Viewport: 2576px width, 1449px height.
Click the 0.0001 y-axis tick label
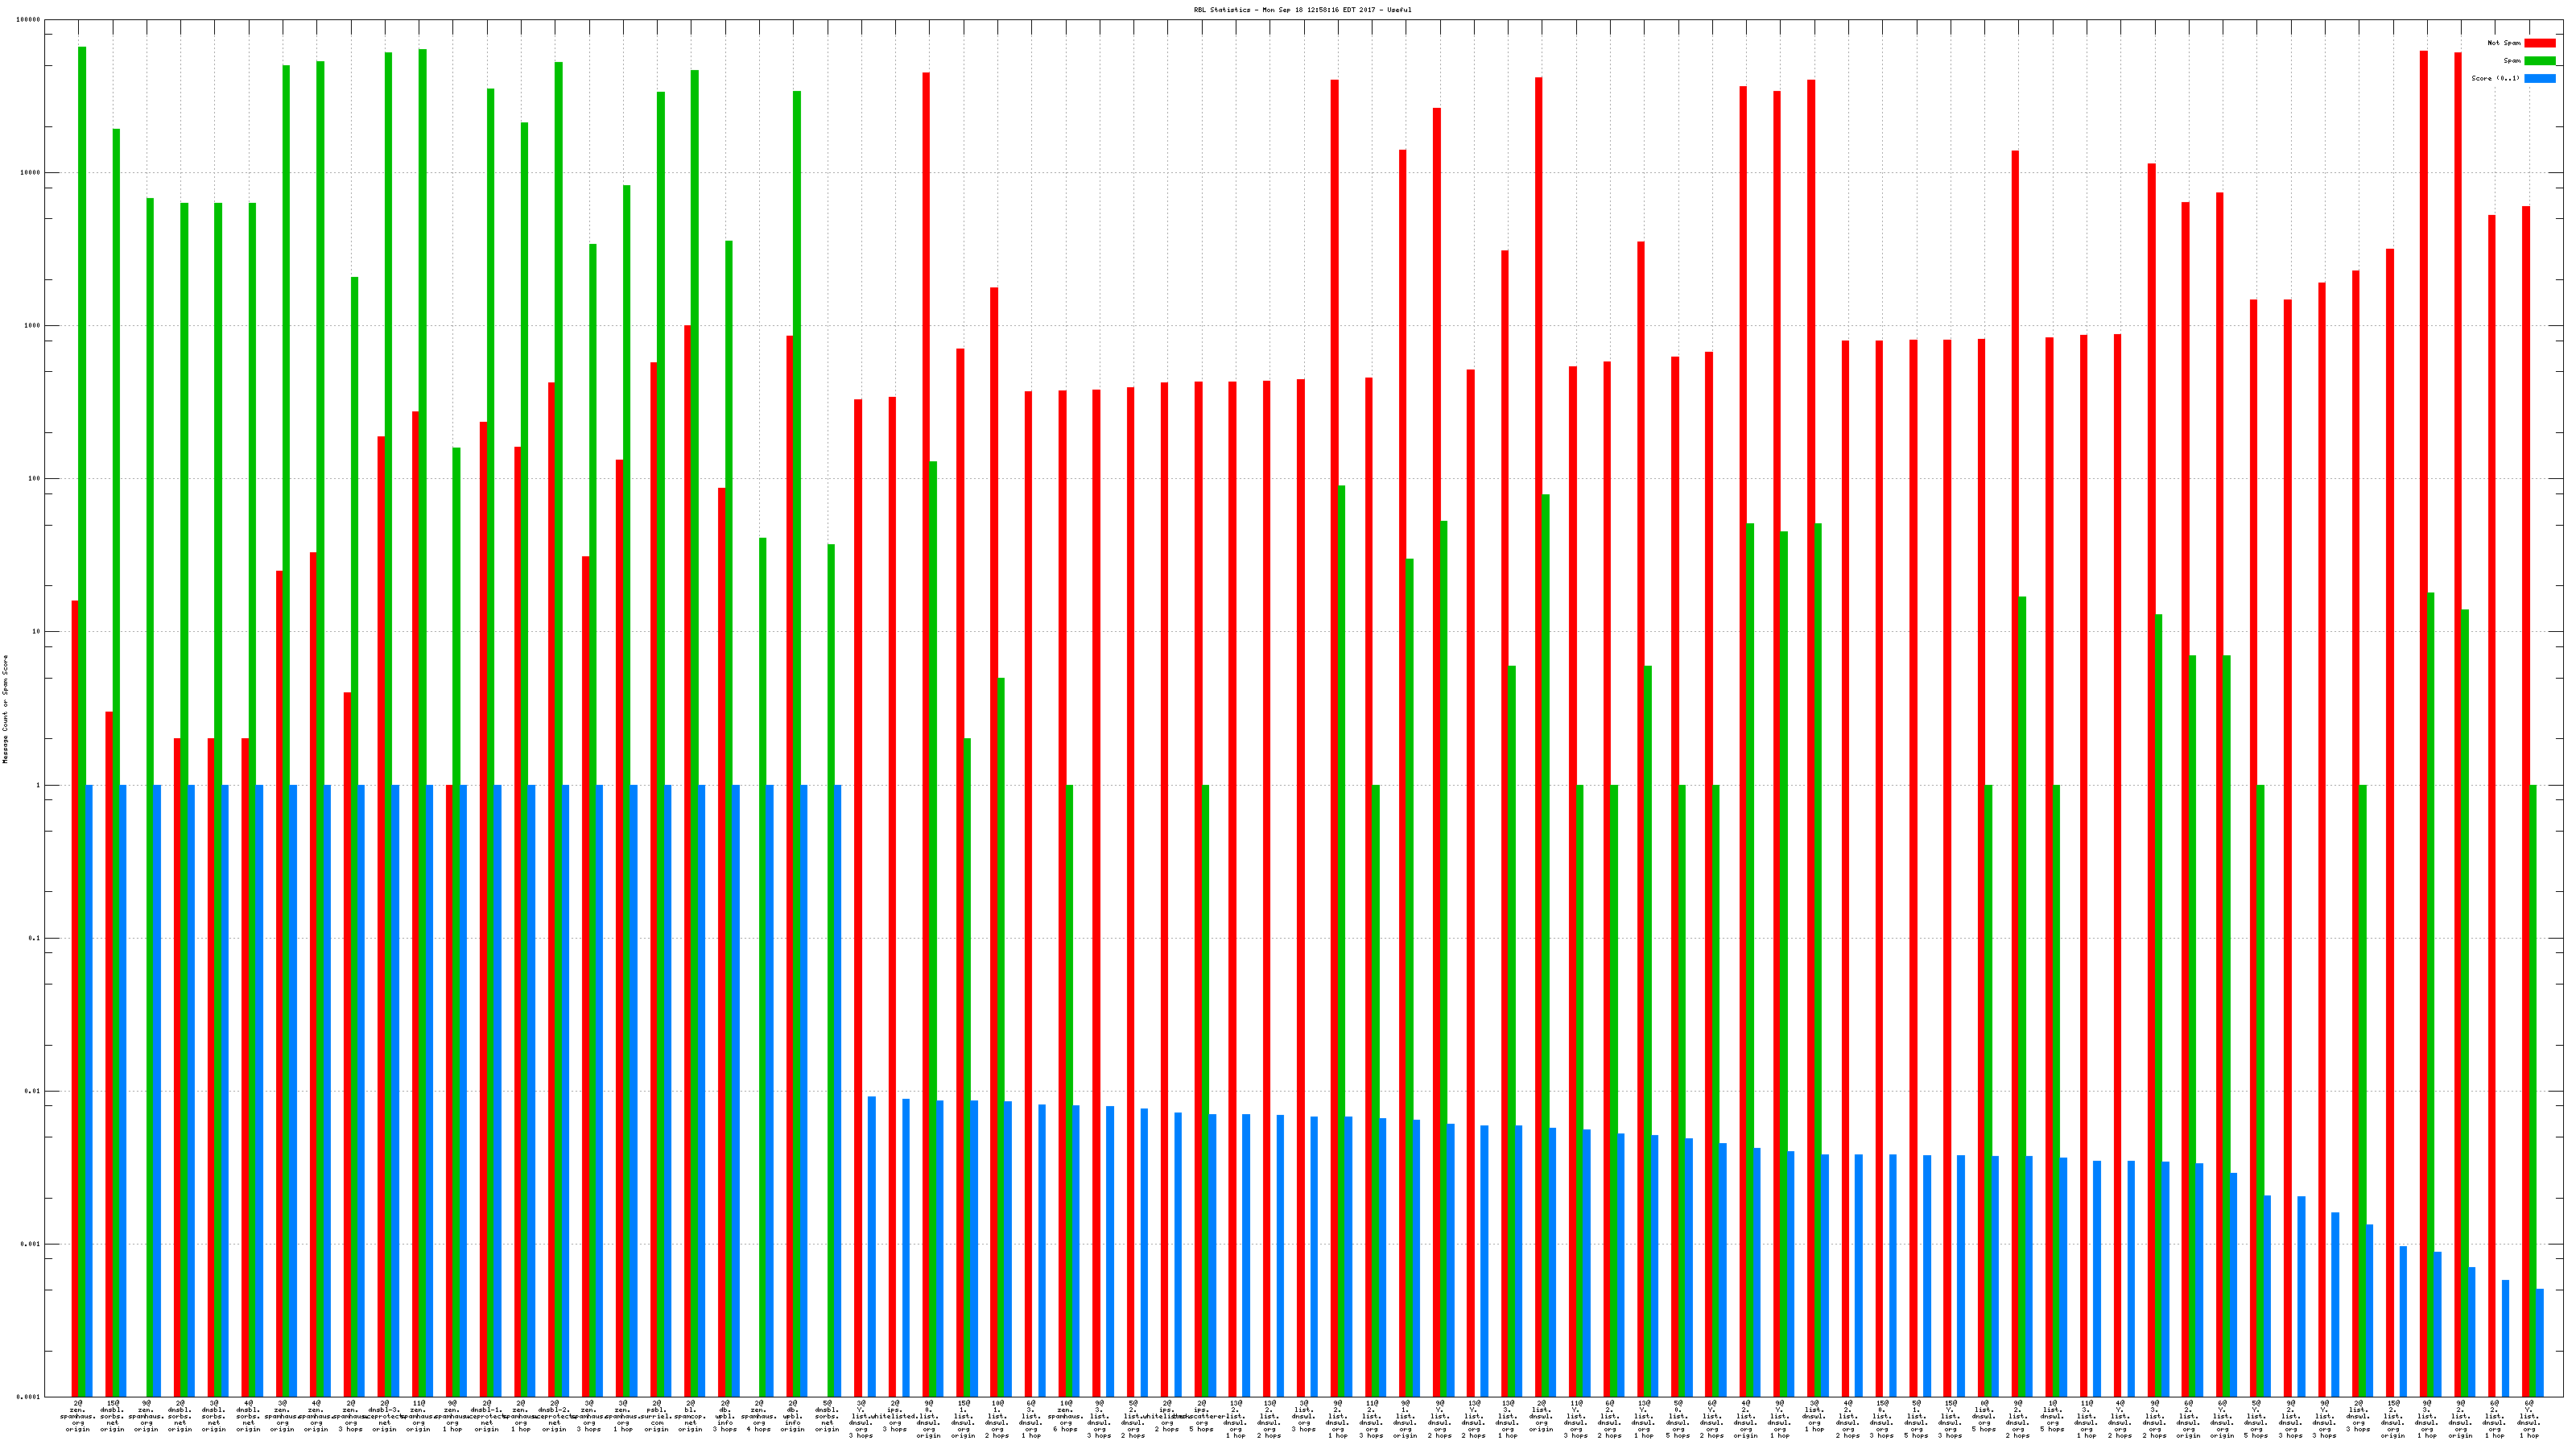point(28,1397)
